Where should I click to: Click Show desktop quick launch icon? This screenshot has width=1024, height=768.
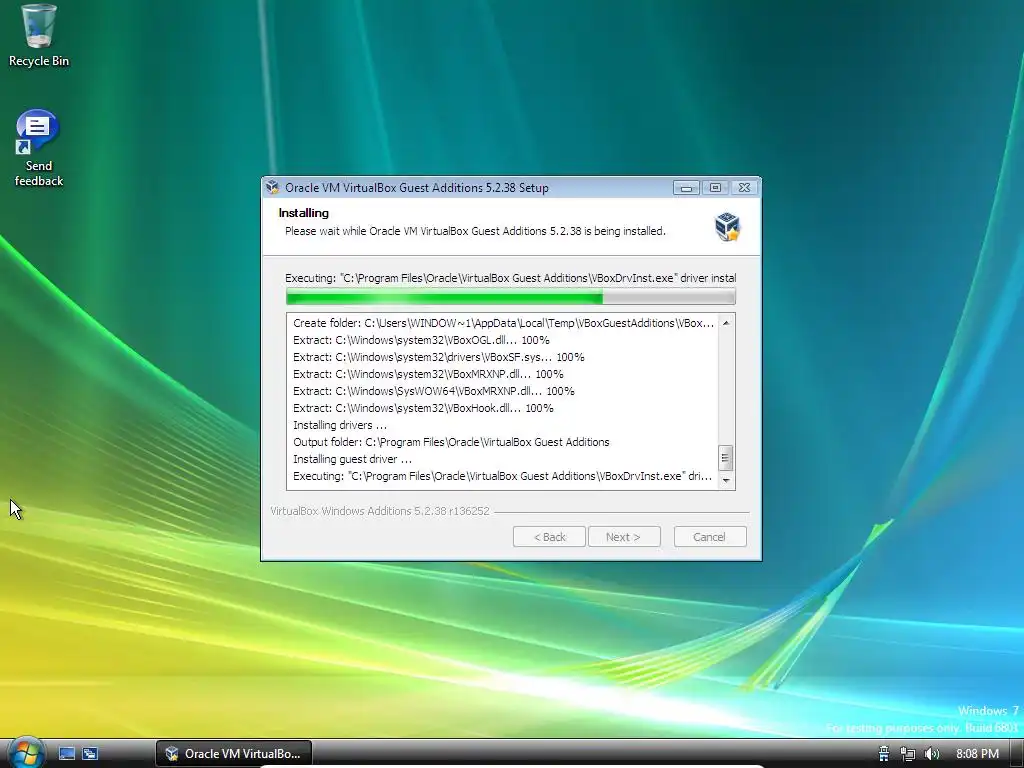click(67, 753)
